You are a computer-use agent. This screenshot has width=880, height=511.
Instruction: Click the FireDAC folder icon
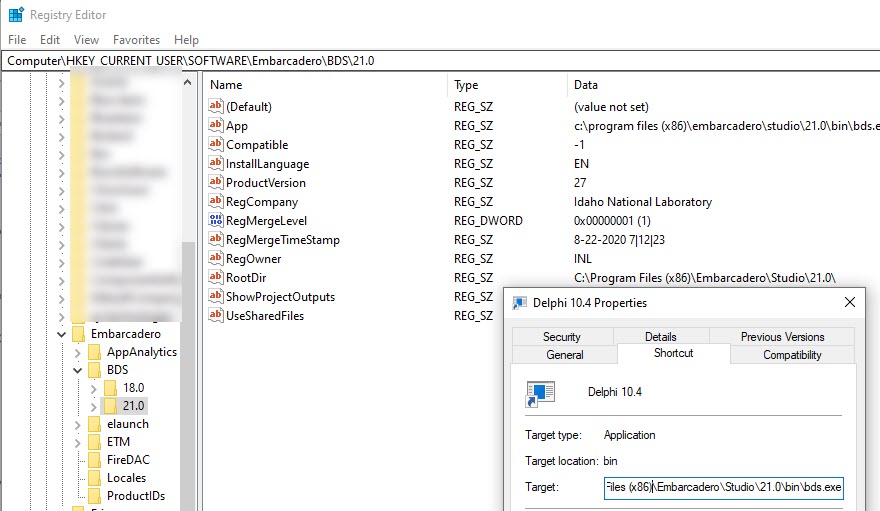point(95,459)
